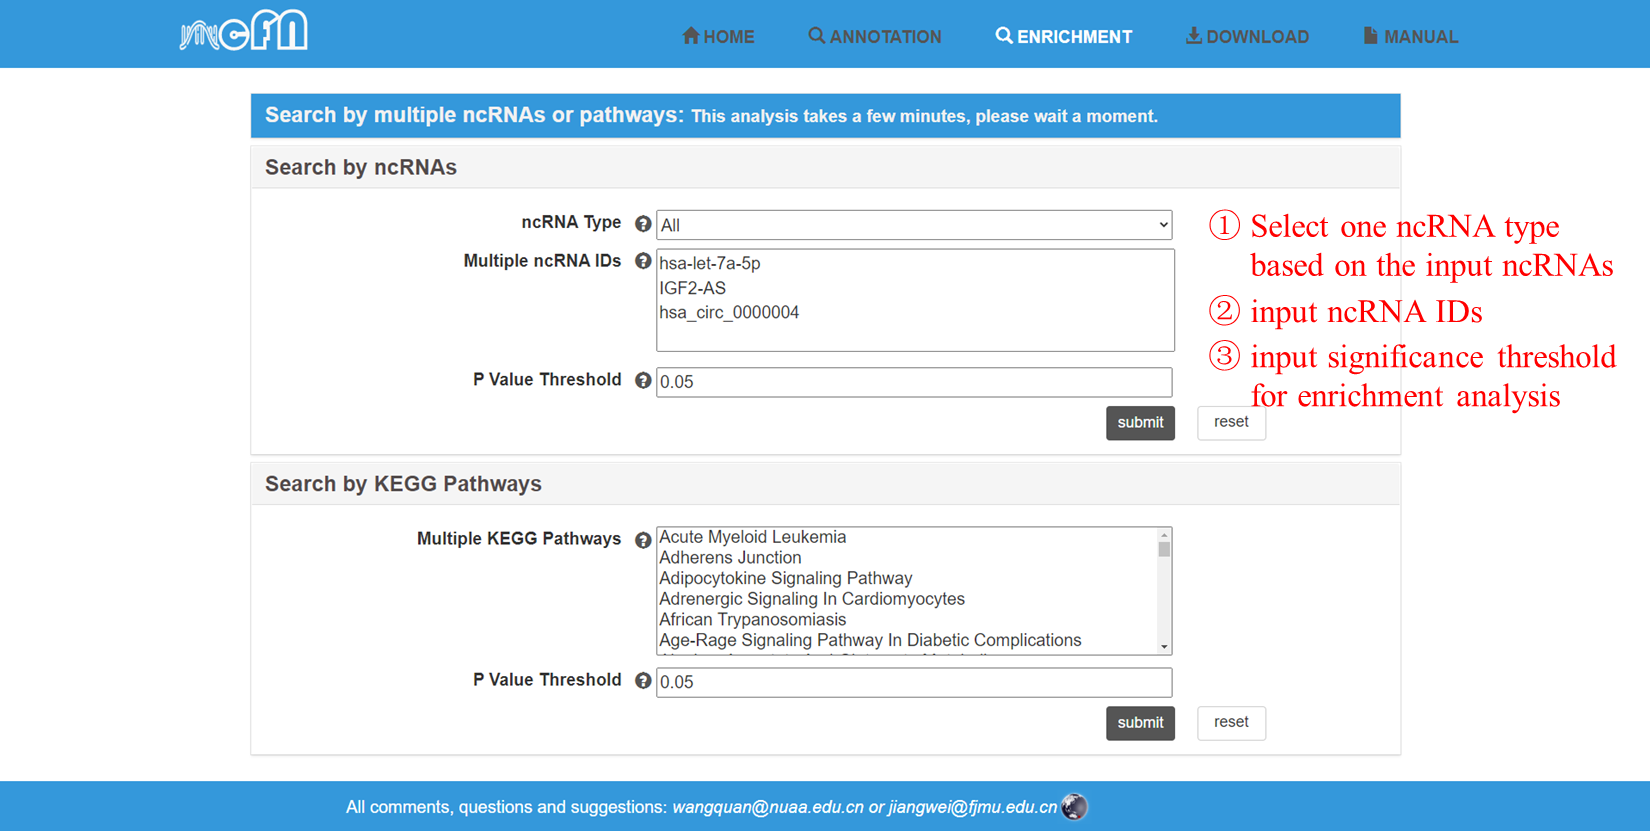This screenshot has height=831, width=1650.
Task: Click help icon beside Multiple ncRNA IDs
Action: [643, 261]
